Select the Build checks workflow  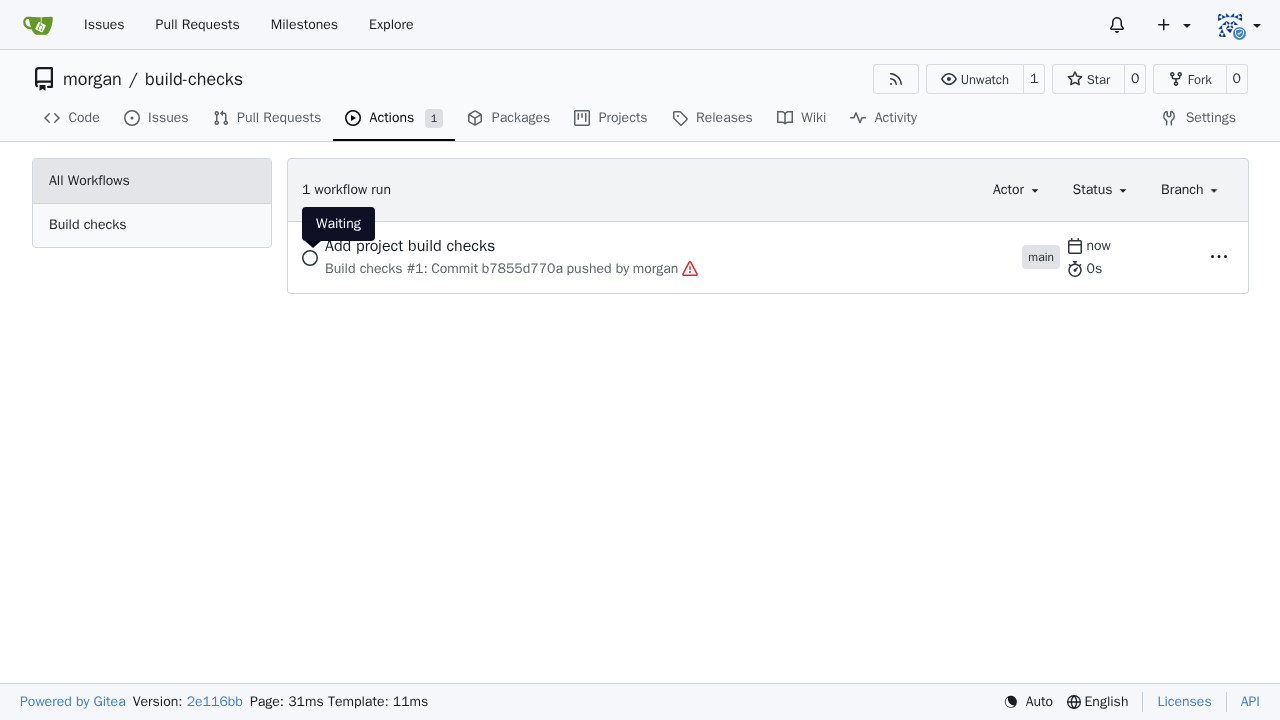pyautogui.click(x=152, y=225)
